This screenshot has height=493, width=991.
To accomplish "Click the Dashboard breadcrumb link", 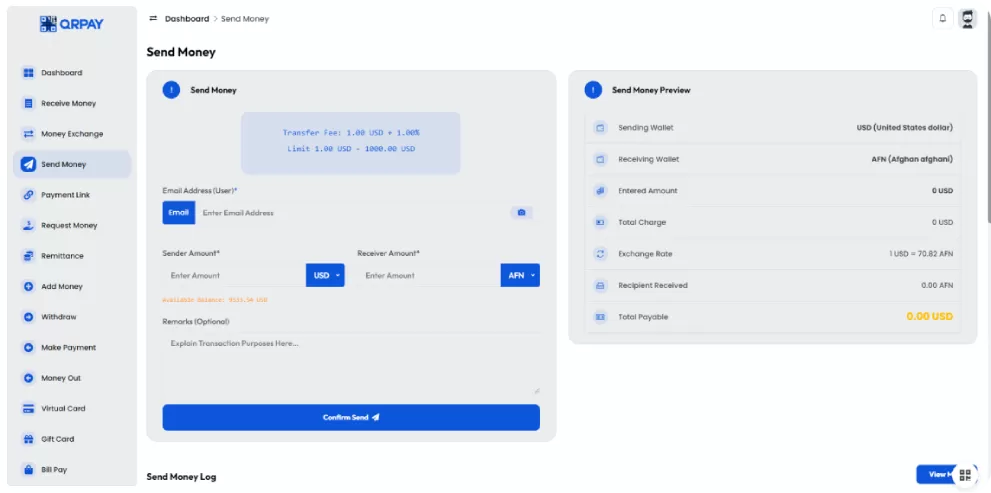I will (x=187, y=19).
